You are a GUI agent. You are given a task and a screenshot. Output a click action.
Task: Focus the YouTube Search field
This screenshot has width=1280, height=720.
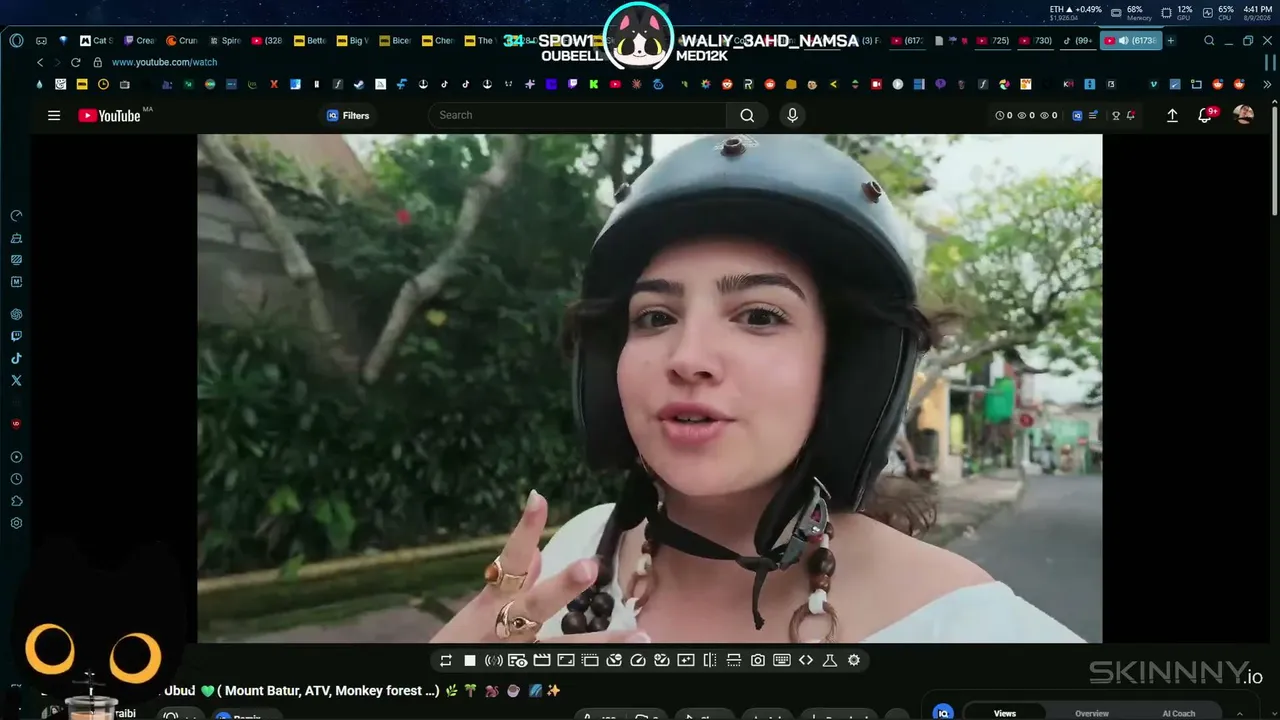[578, 115]
